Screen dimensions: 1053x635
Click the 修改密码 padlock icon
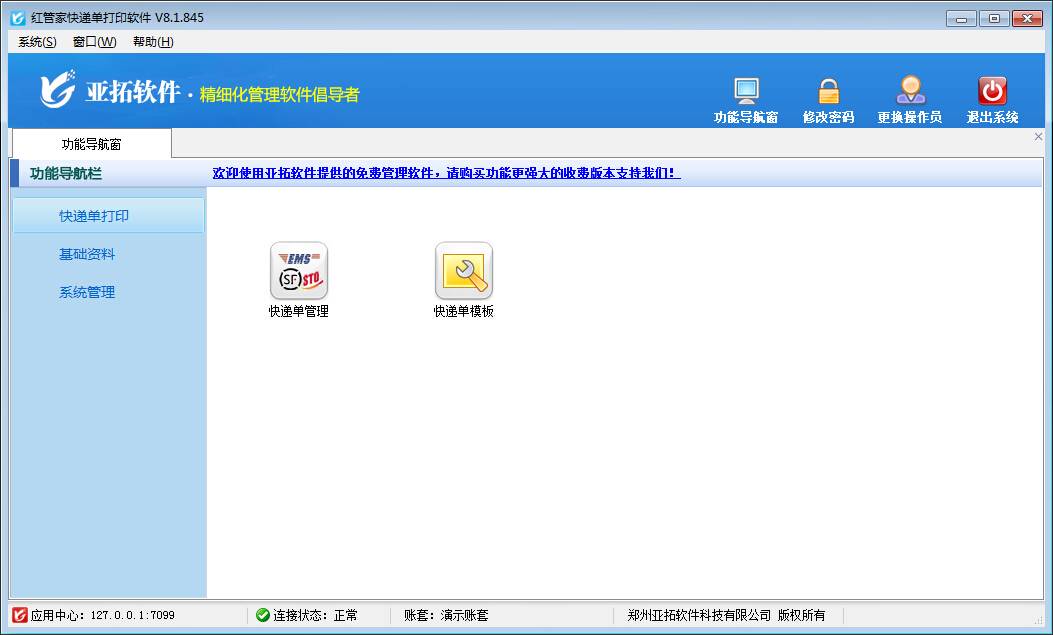coord(828,91)
